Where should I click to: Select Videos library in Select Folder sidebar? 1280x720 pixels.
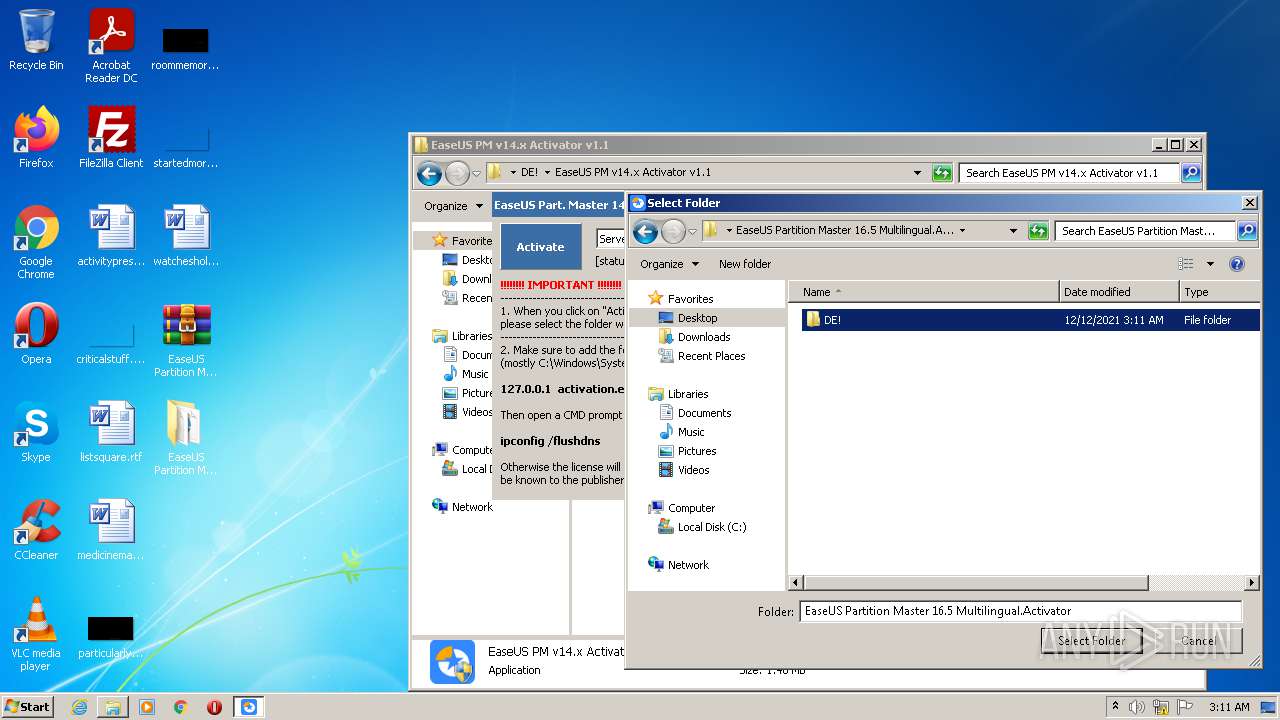pyautogui.click(x=684, y=470)
